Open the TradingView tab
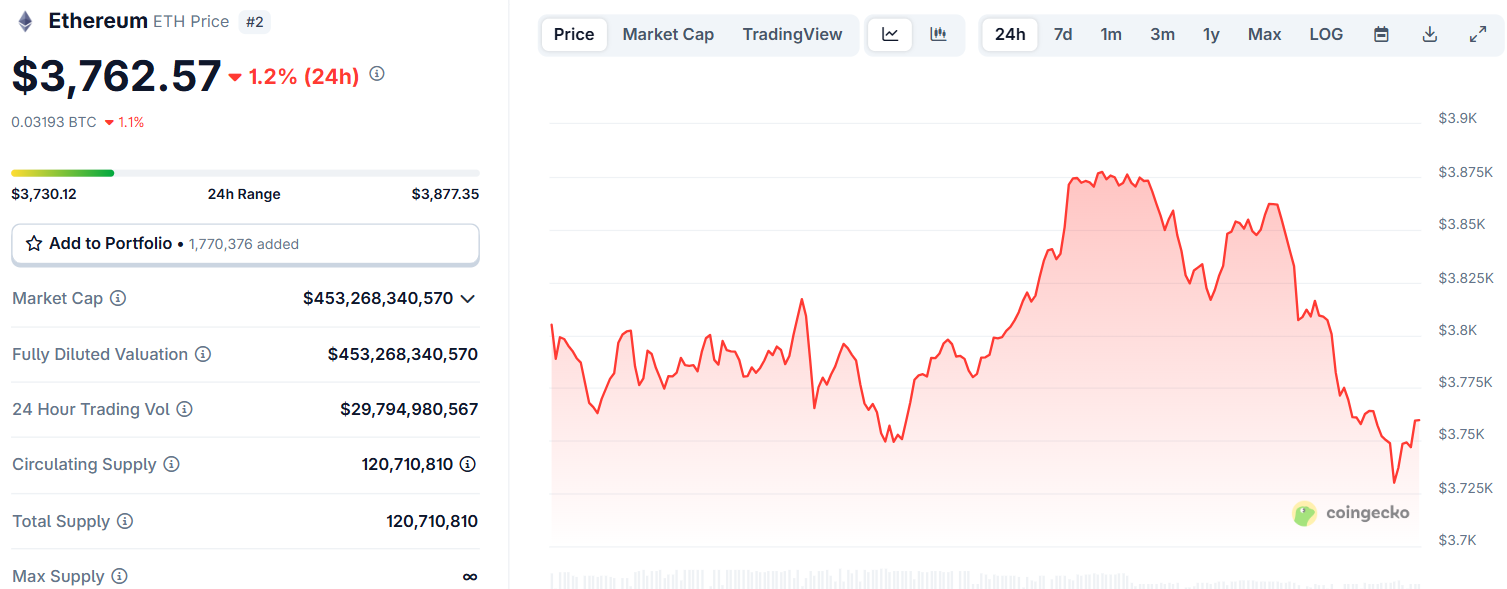 (x=792, y=34)
